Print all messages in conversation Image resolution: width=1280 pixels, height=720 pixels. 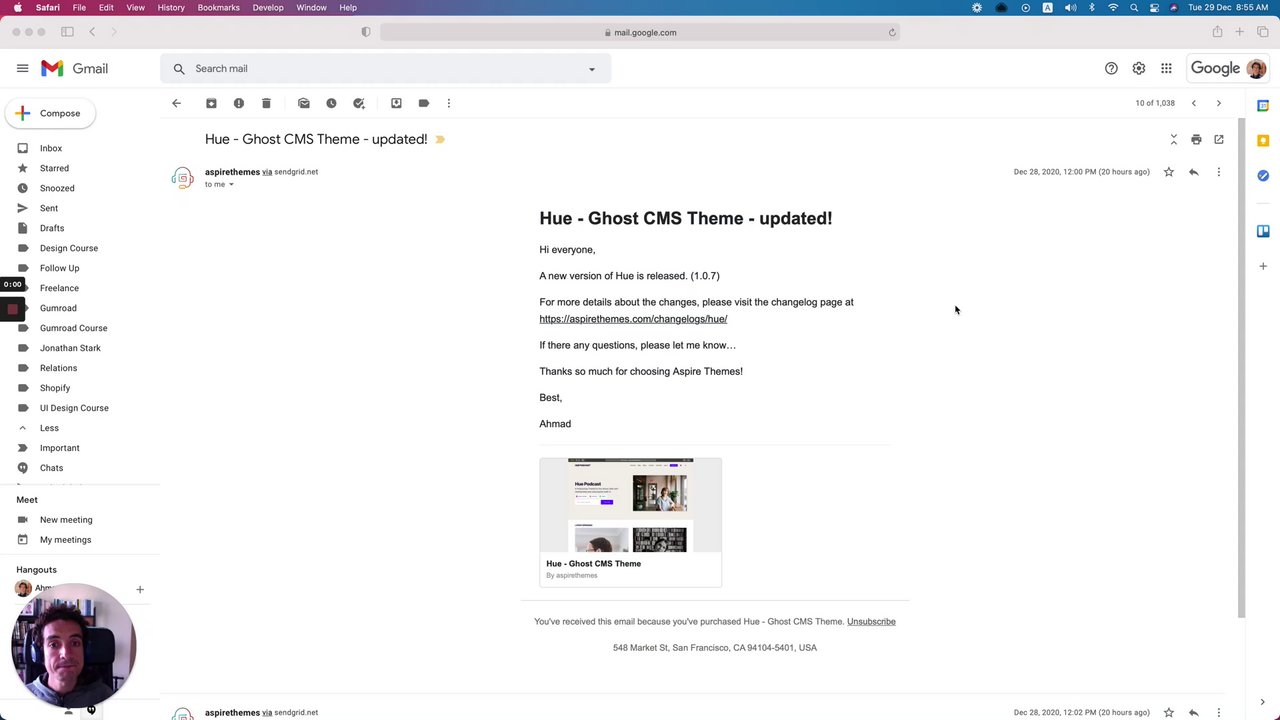coord(1196,139)
